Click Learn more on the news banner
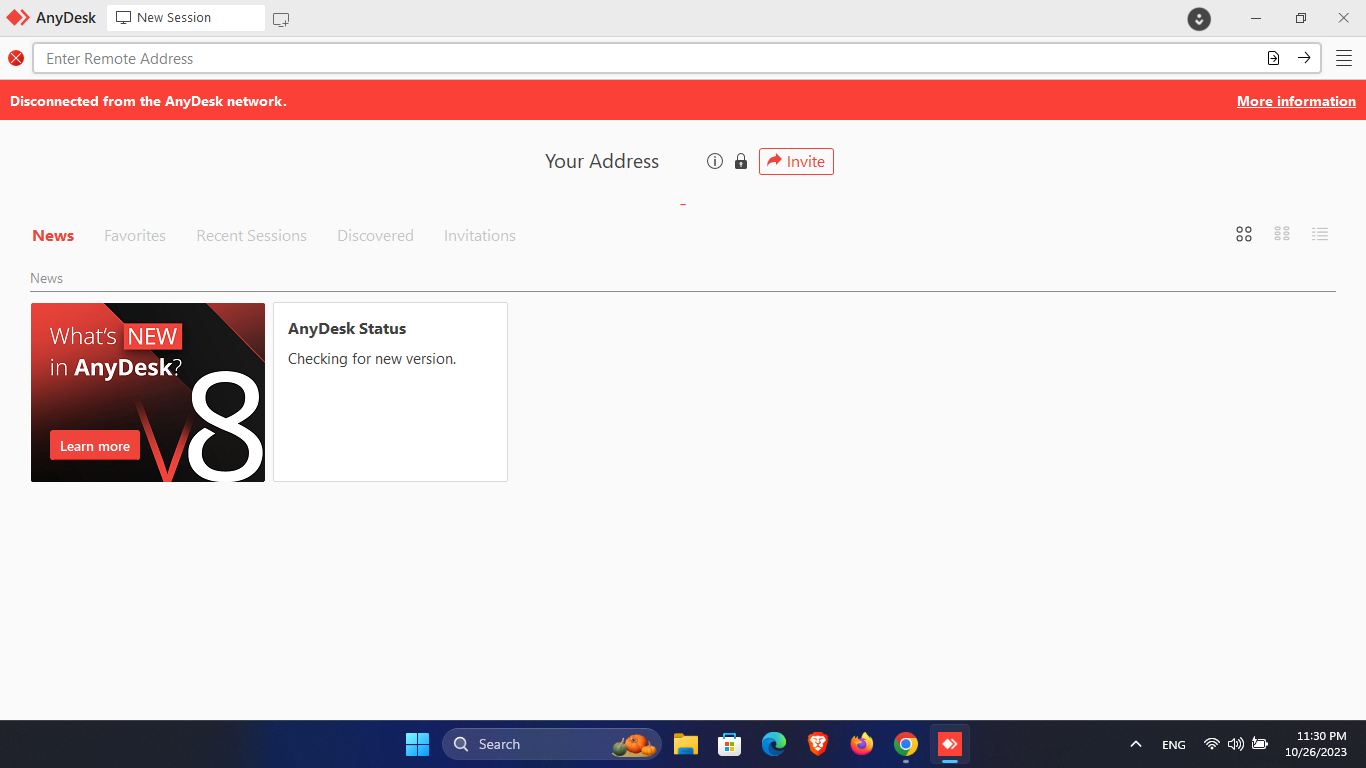Image resolution: width=1366 pixels, height=768 pixels. pos(95,446)
